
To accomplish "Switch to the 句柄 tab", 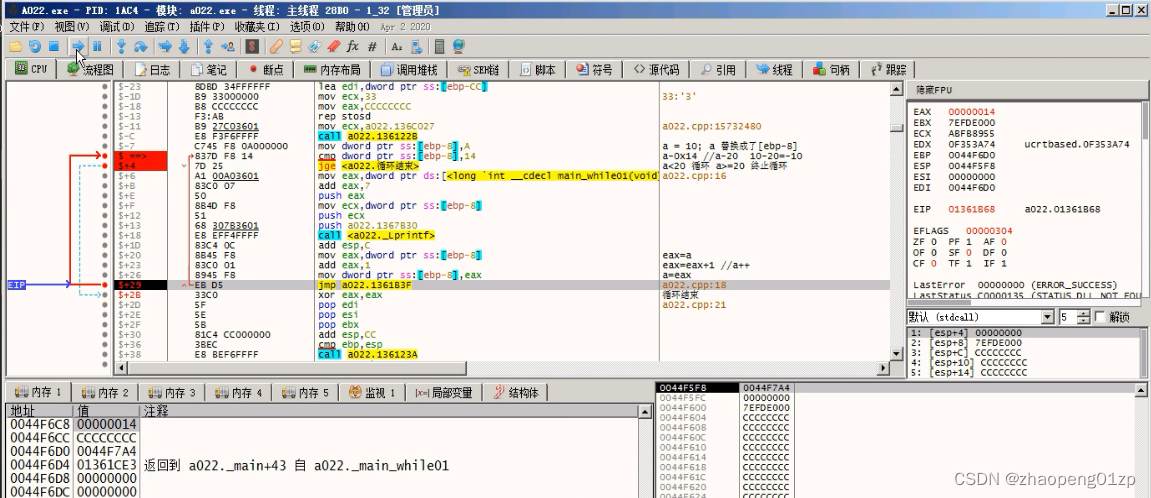I will point(831,70).
